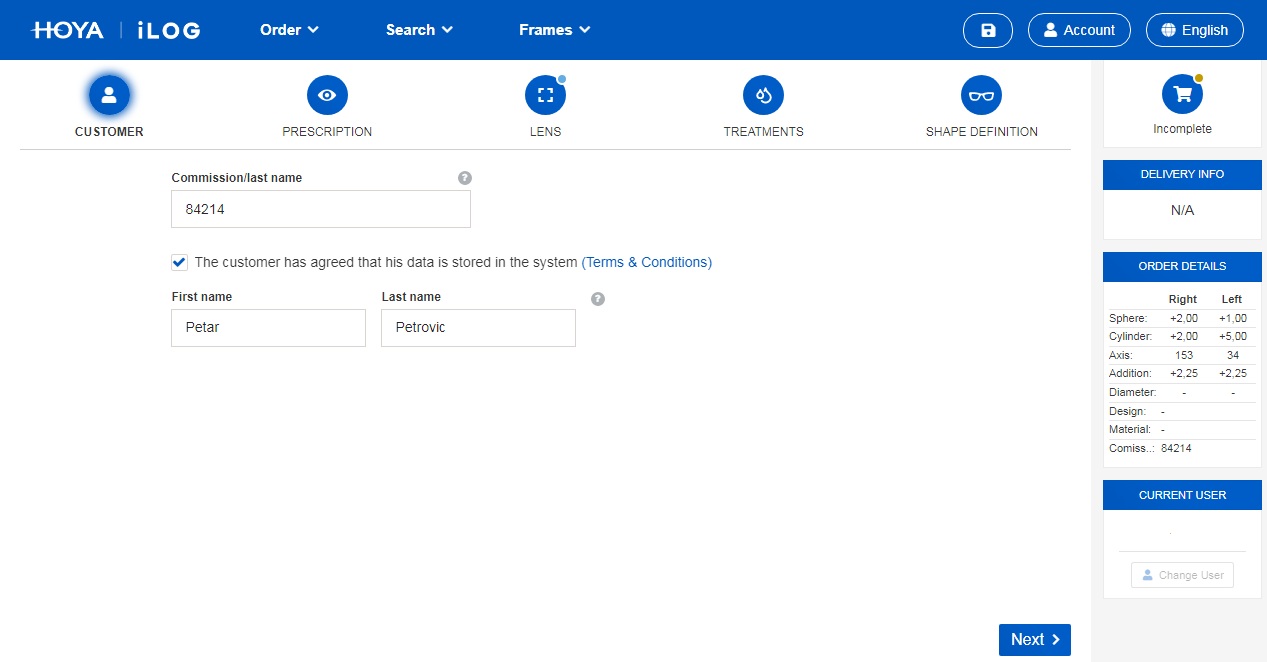
Task: Expand the Search dropdown menu
Action: tap(419, 30)
